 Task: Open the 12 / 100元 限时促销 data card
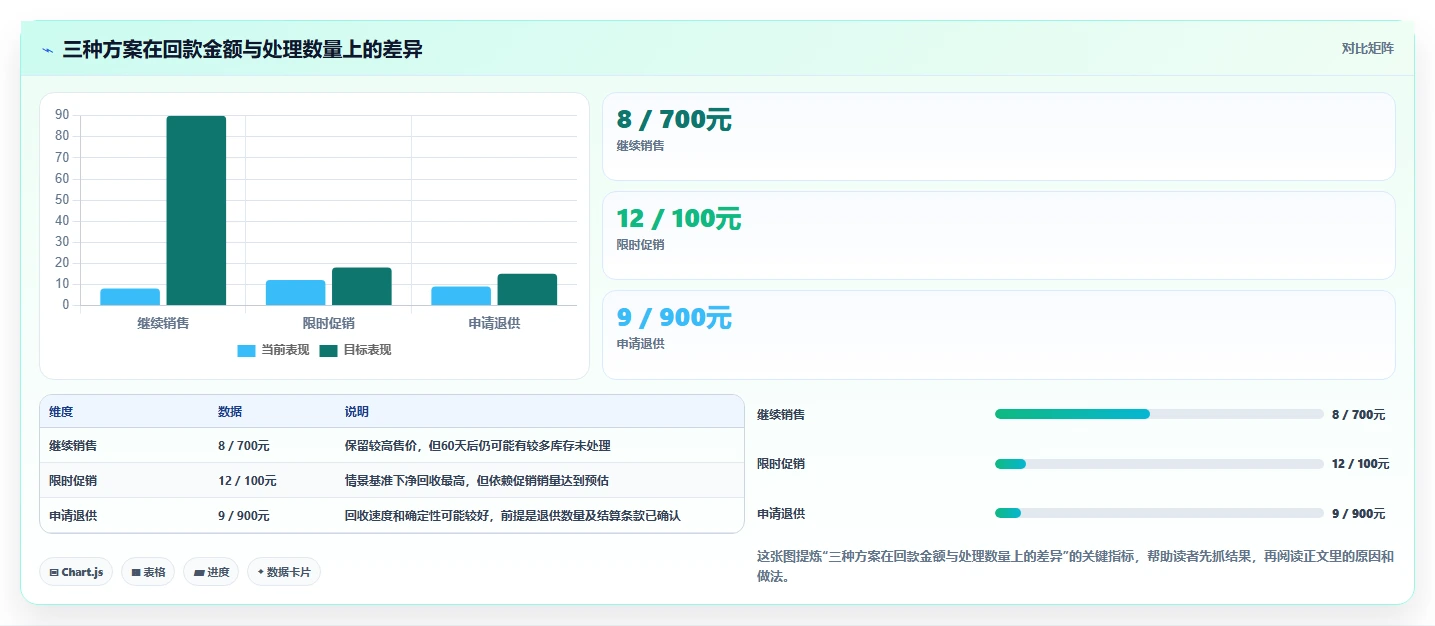[x=998, y=235]
